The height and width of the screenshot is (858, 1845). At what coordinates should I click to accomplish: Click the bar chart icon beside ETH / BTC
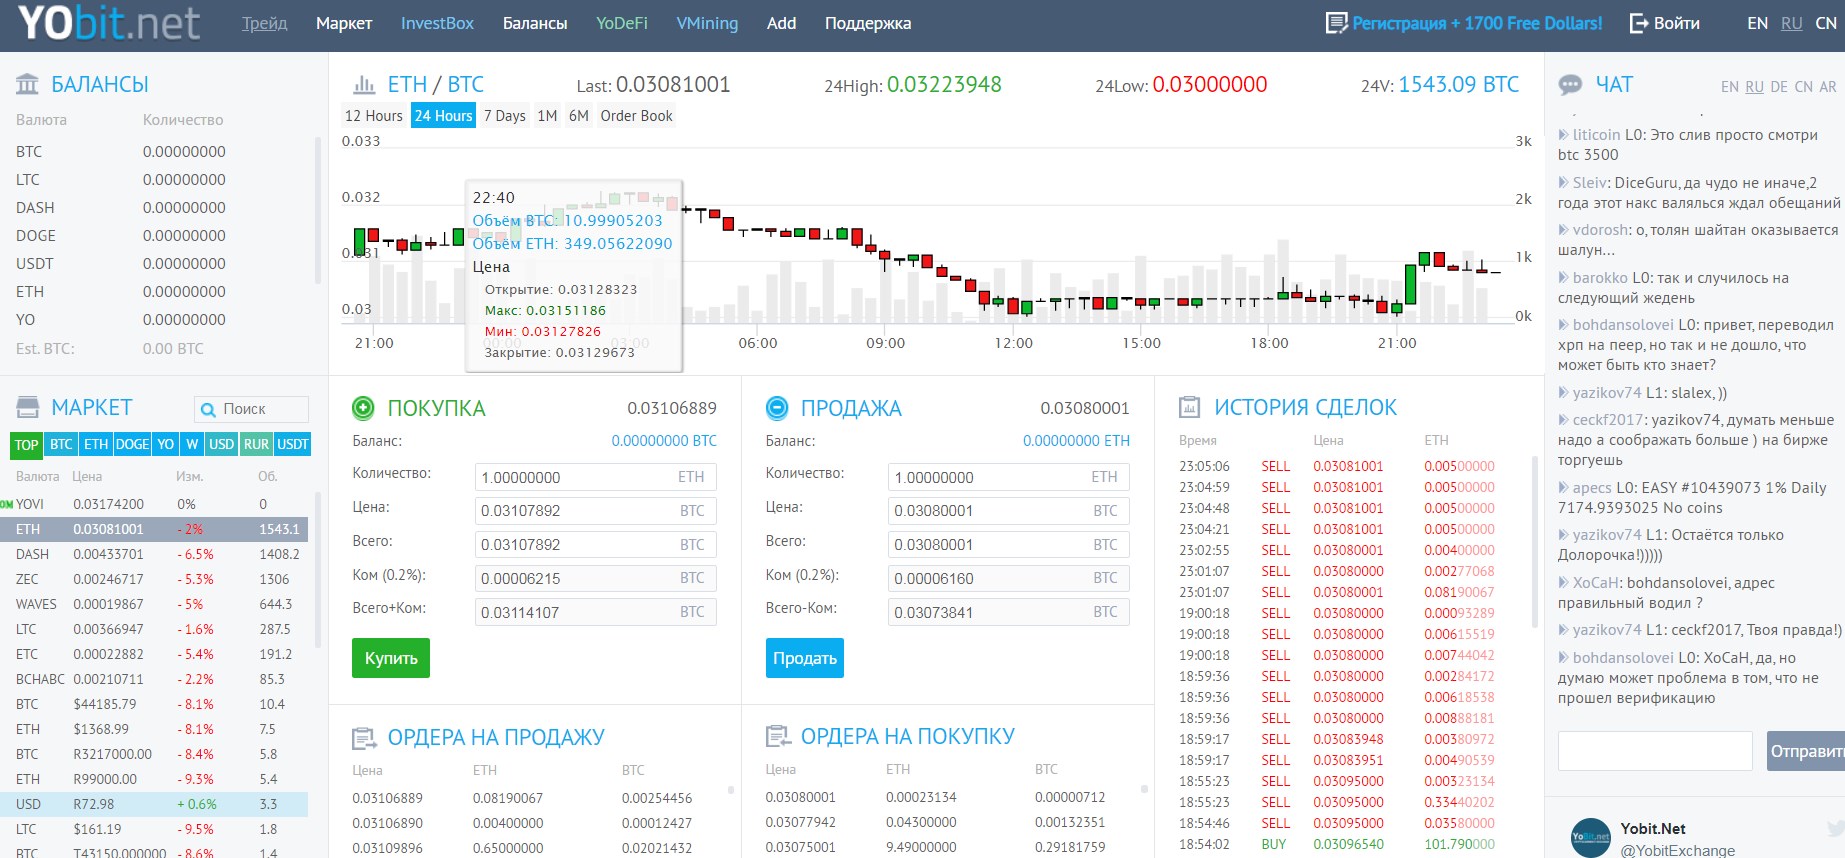click(365, 85)
